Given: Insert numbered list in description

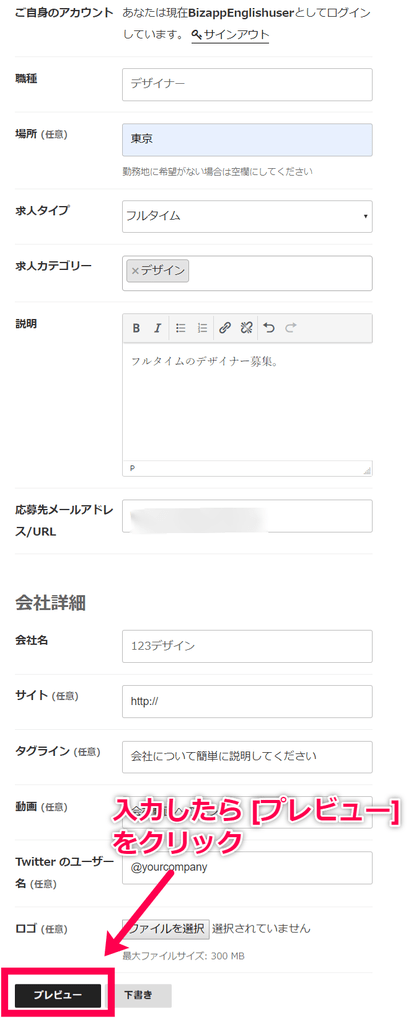Looking at the screenshot, I should 202,328.
